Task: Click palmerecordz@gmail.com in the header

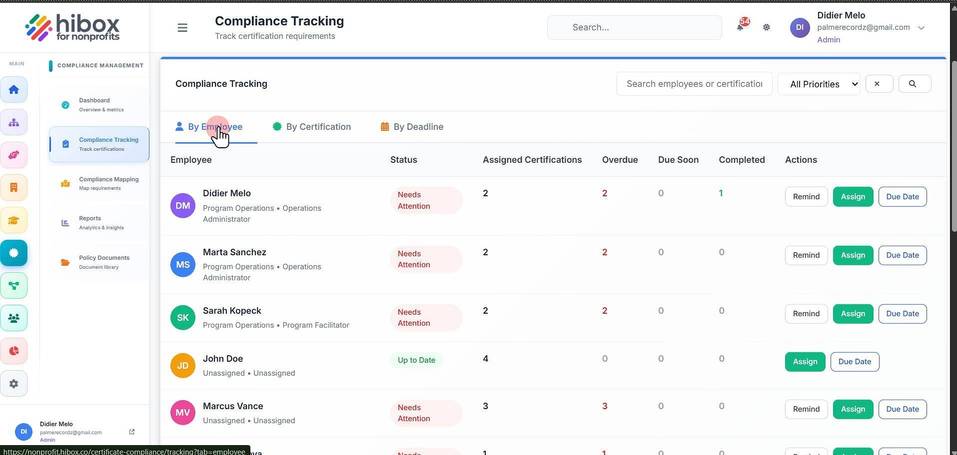Action: coord(864,27)
